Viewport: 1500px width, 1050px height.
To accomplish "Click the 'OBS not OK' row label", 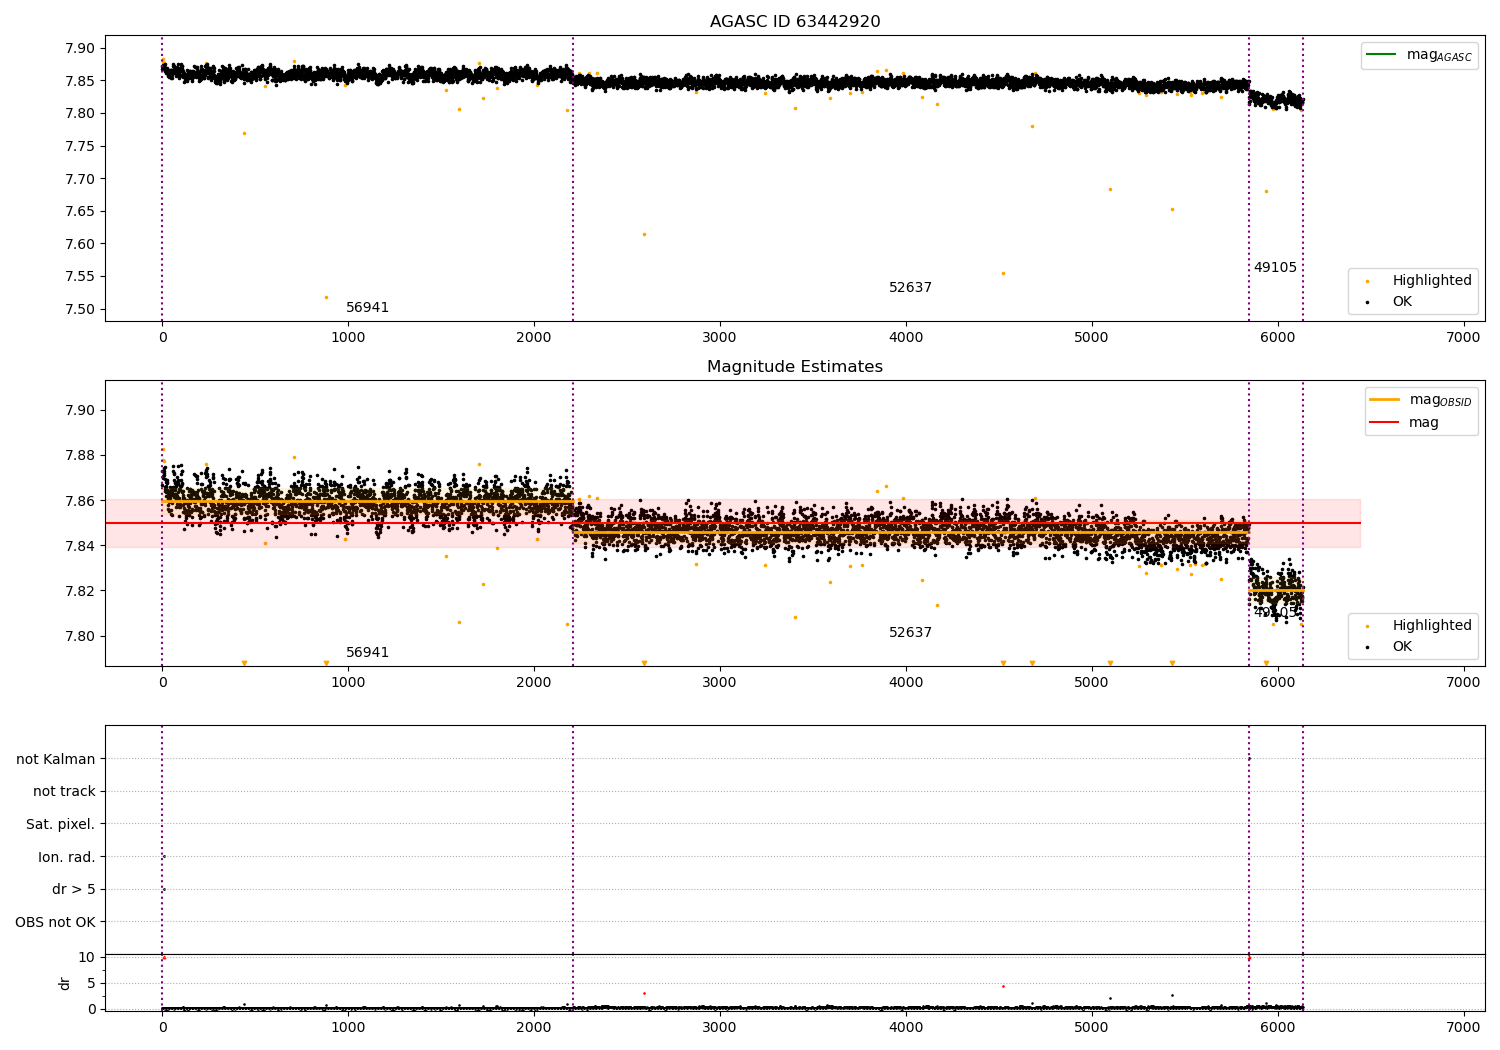I will coord(55,922).
